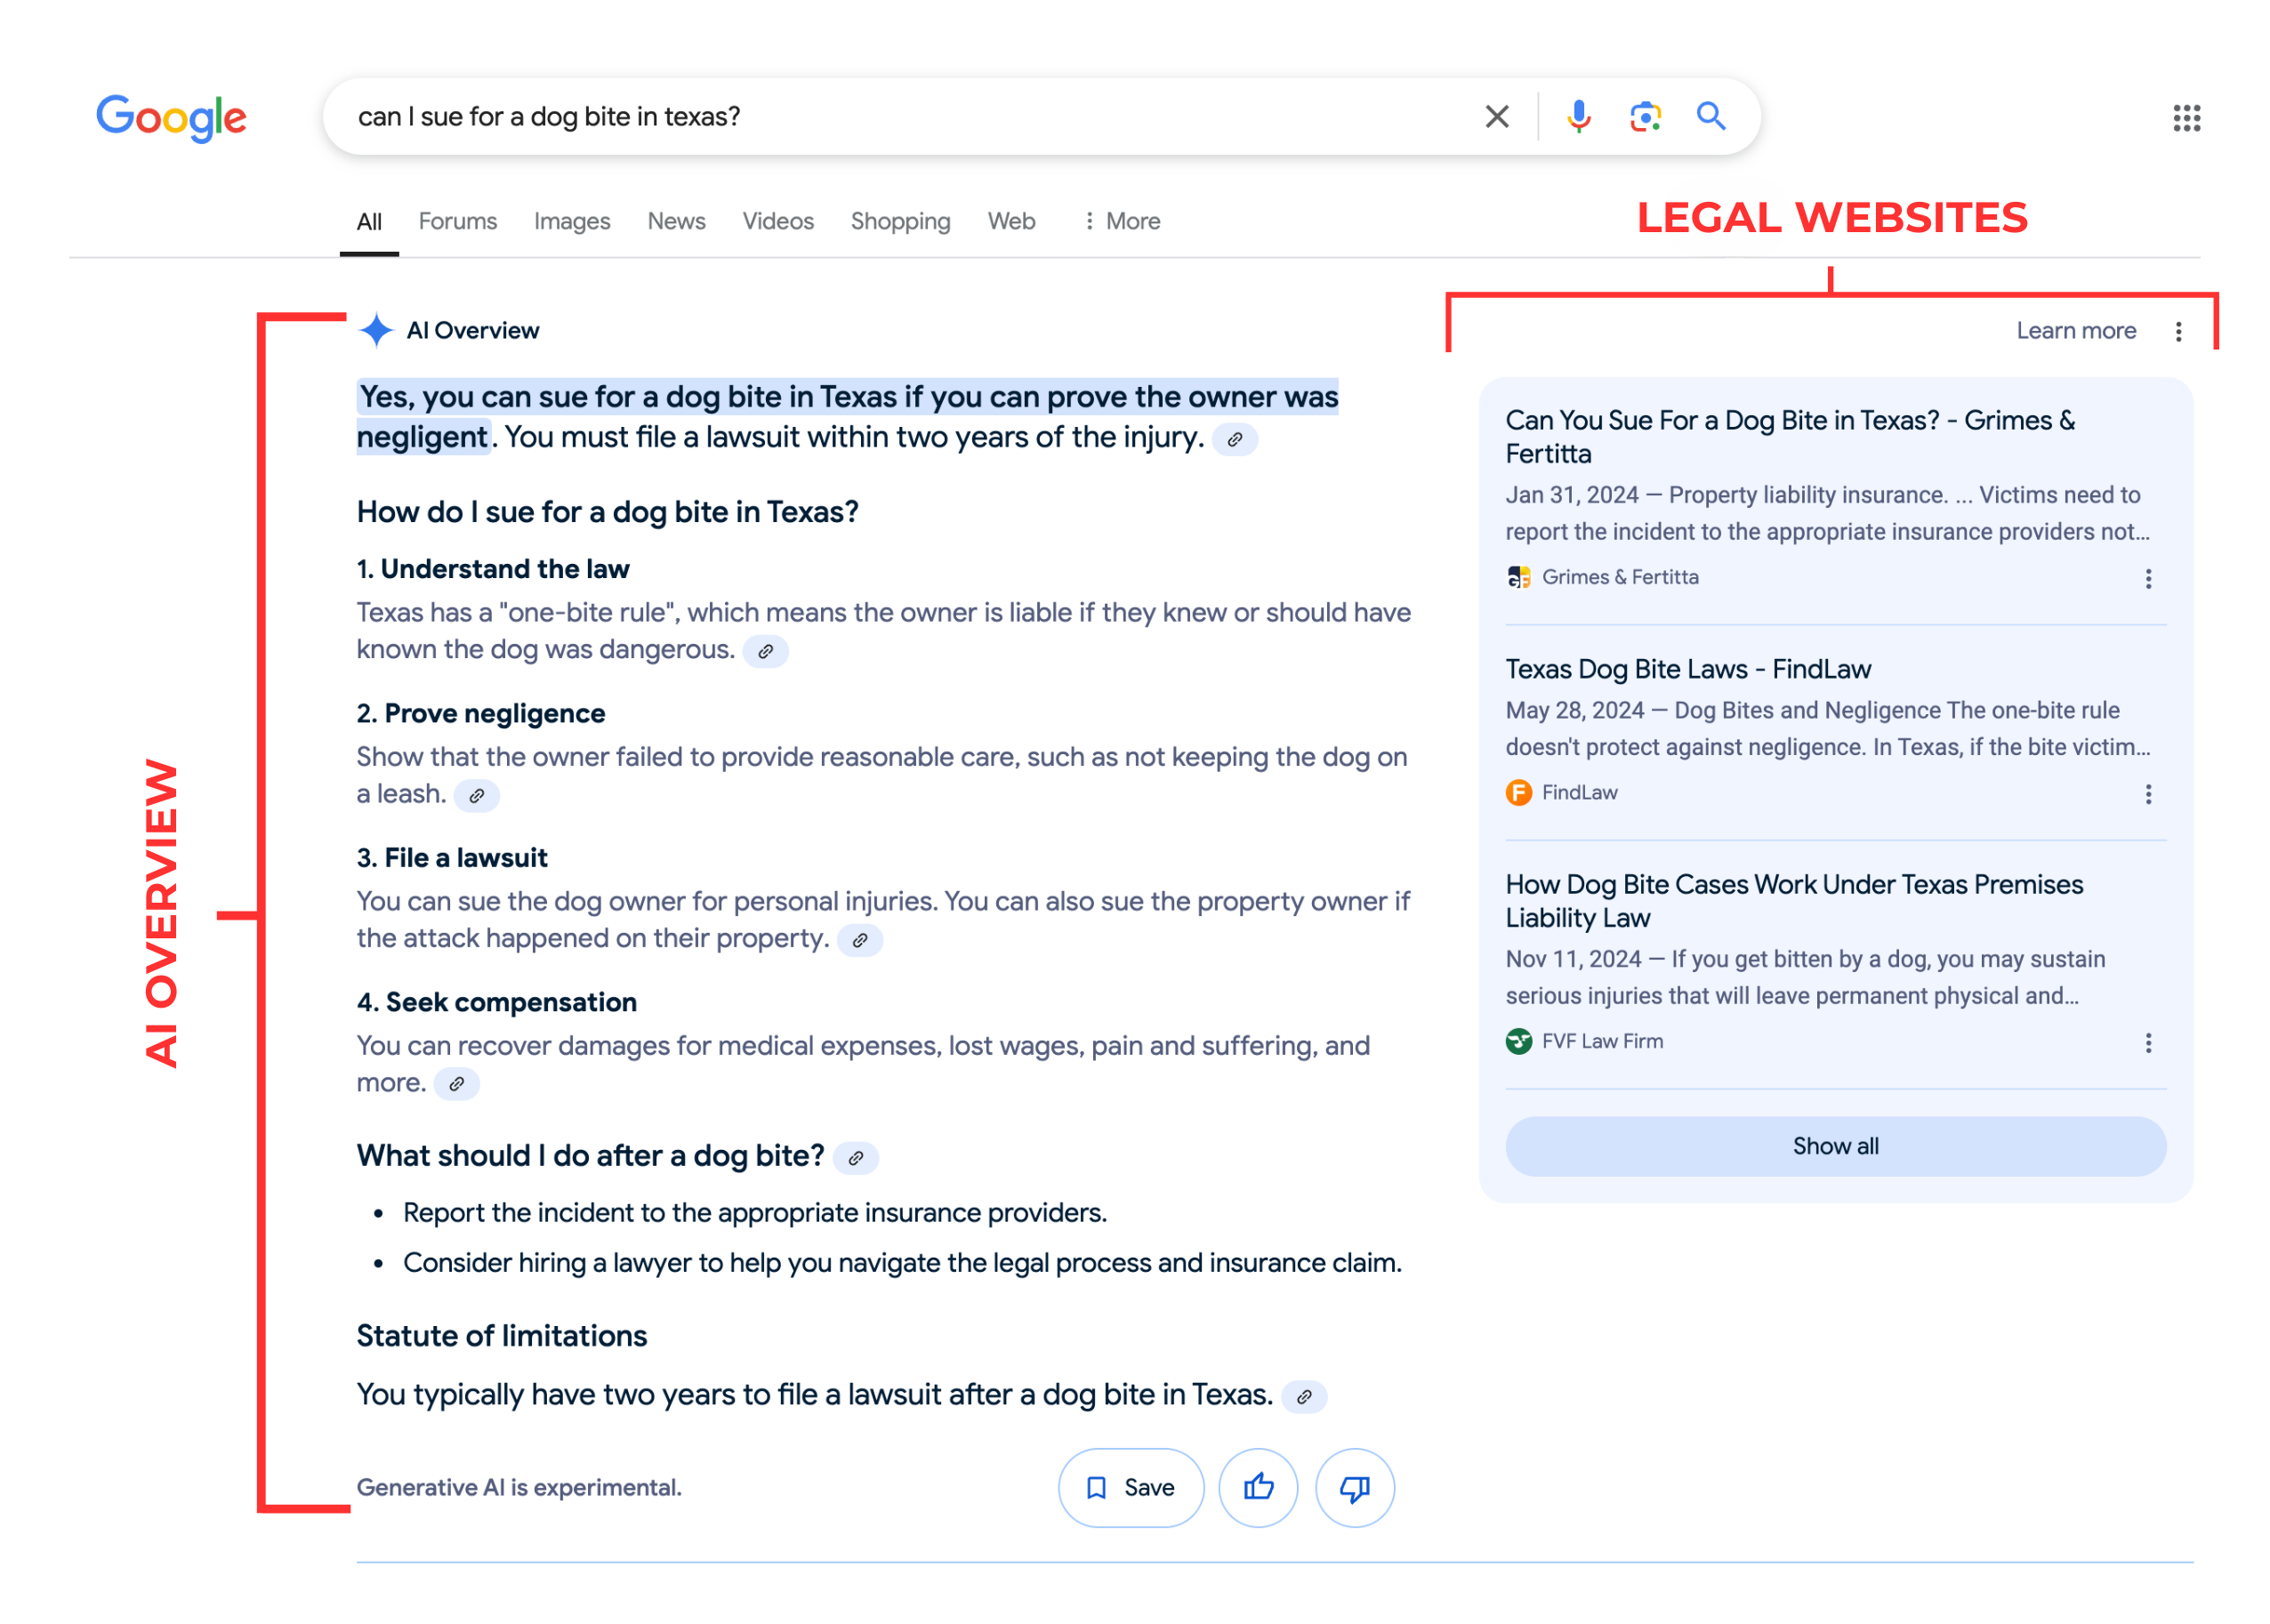Viewport: 2270px width, 1624px height.
Task: Click the 'How do I sue for a dog bite in Texas?' heading
Action: pos(607,512)
